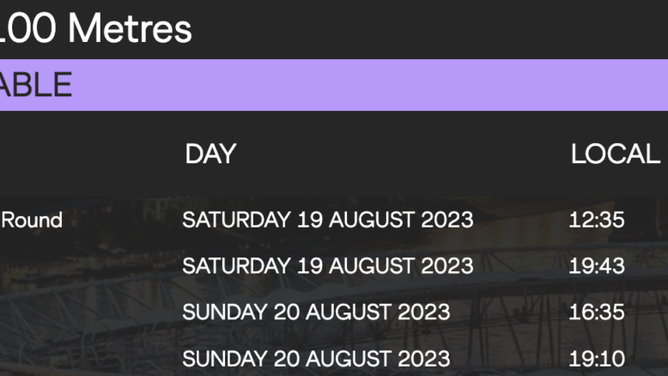Screen dimensions: 668x376
Task: Click the 19:43 local time entry
Action: pos(596,266)
